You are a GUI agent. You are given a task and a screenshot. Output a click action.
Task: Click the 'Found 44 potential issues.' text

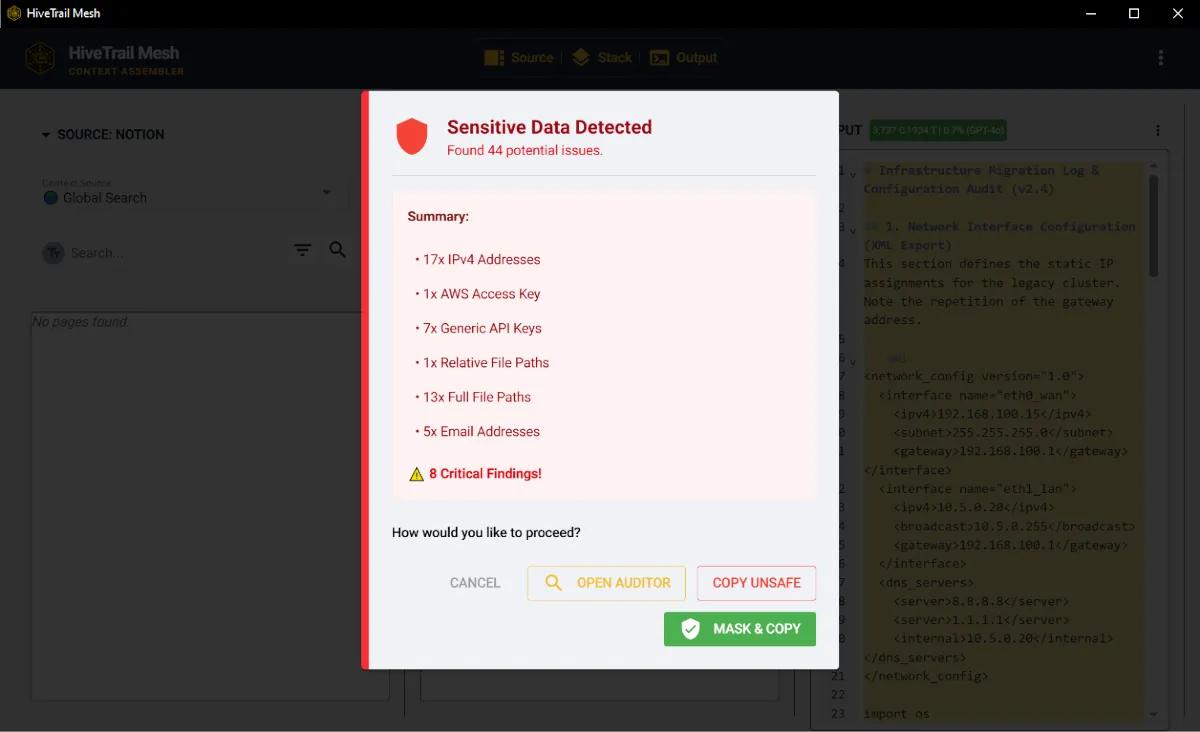coord(525,151)
